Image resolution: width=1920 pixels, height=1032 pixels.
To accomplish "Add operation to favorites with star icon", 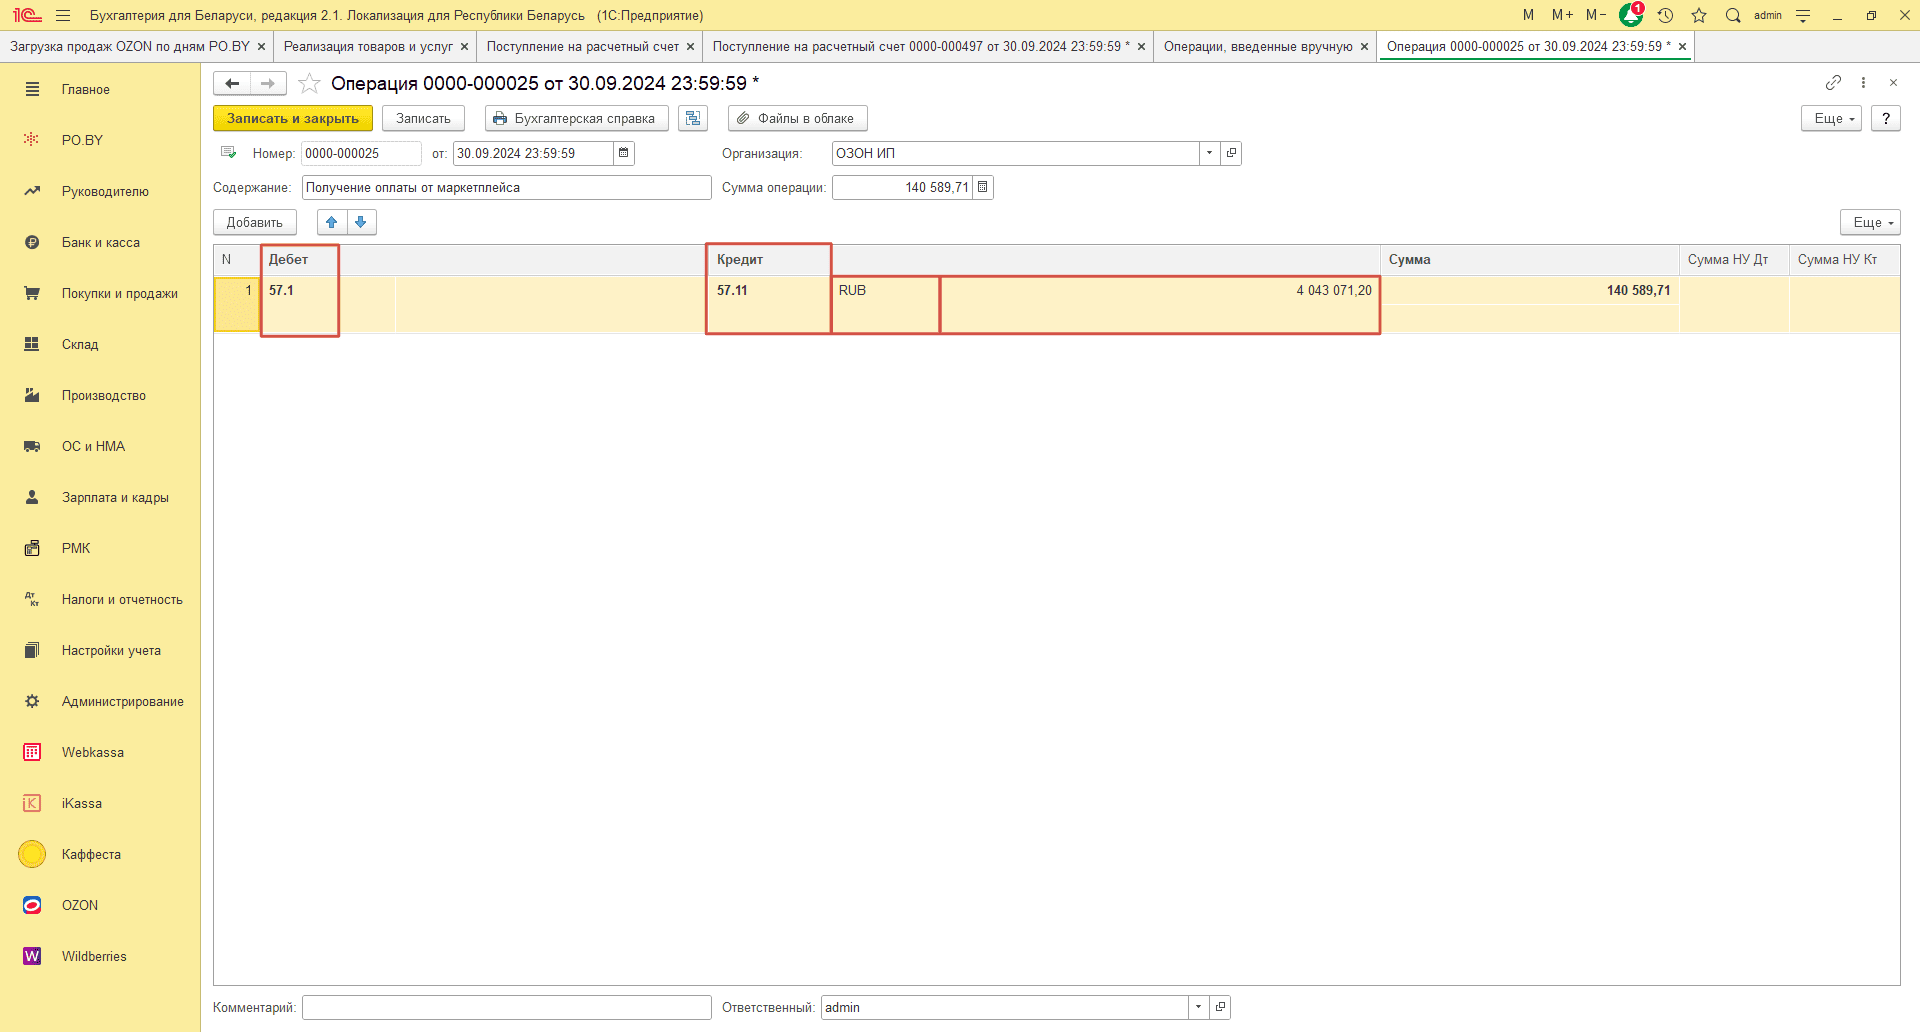I will pos(309,83).
